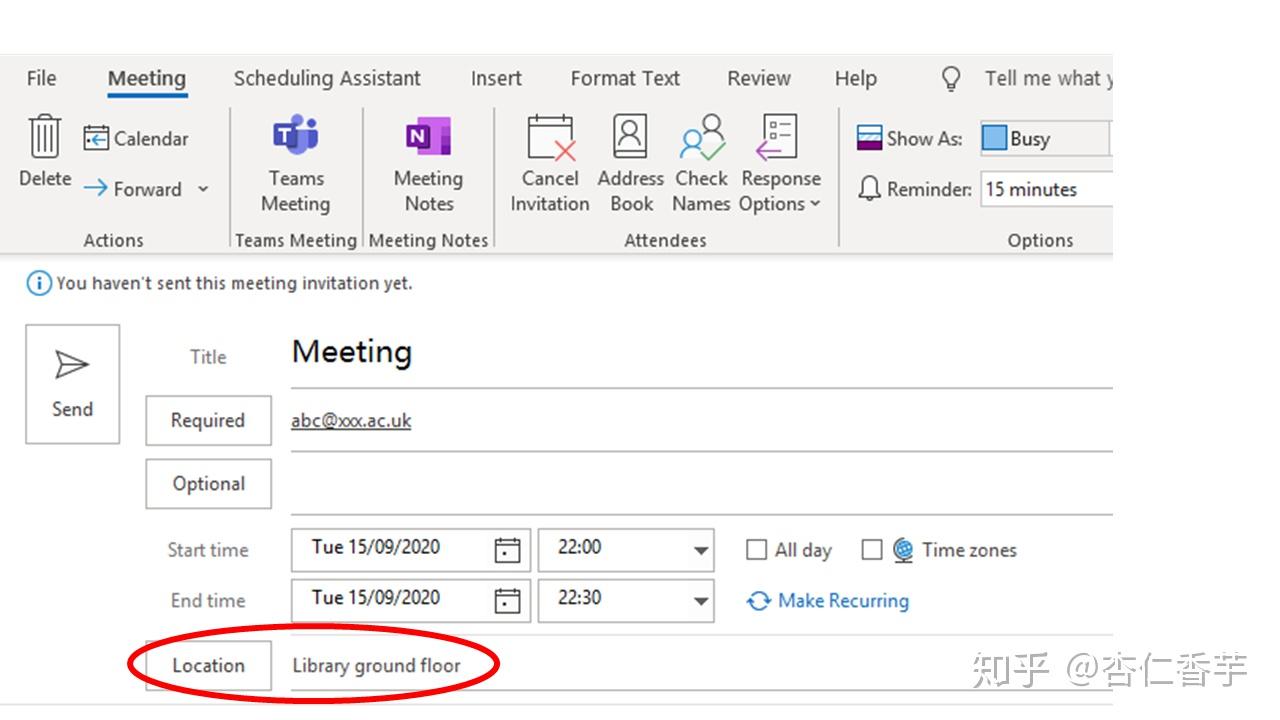
Task: Open the Review tab
Action: [x=759, y=78]
